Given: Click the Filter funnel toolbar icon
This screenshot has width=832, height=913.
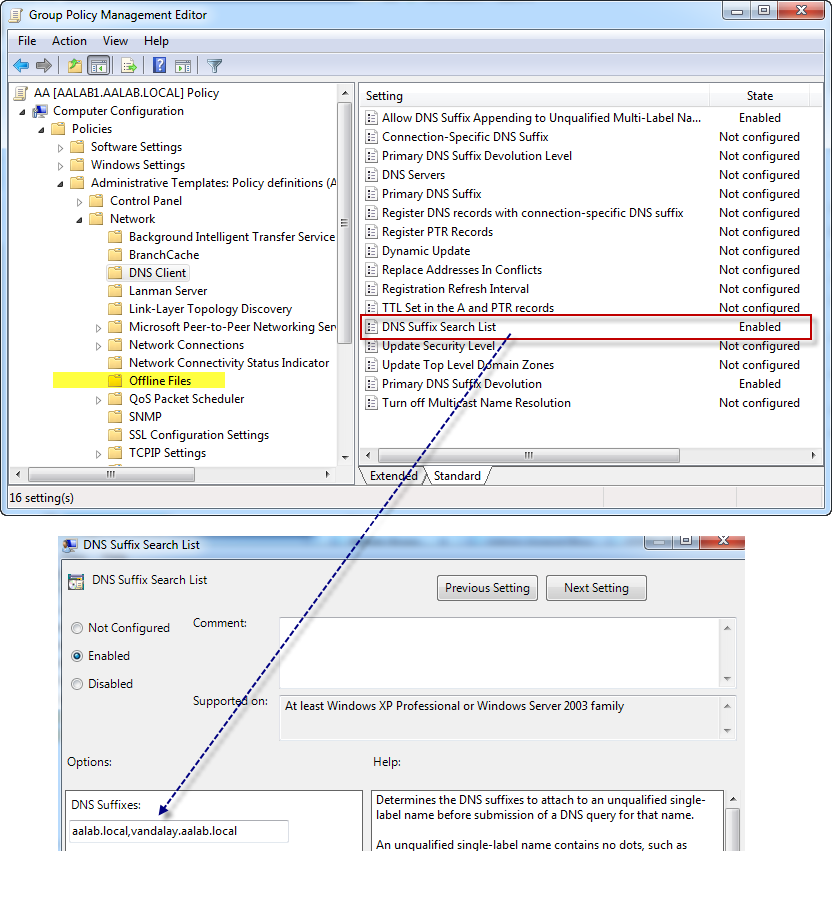Looking at the screenshot, I should point(214,66).
